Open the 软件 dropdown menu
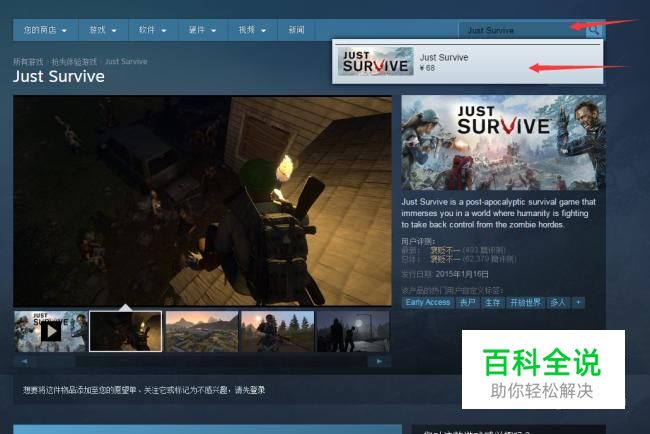 [153, 30]
